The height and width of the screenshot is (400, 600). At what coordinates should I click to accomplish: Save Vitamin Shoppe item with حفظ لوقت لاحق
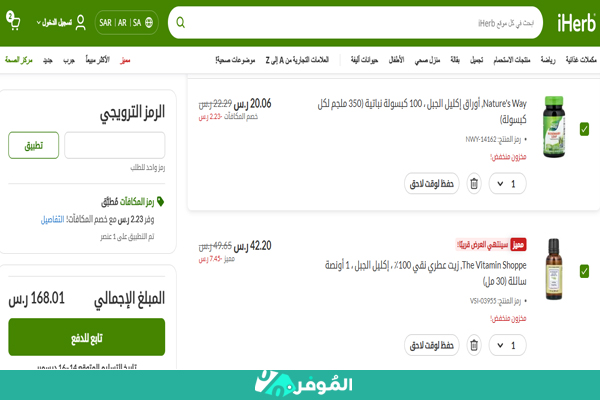pos(432,345)
